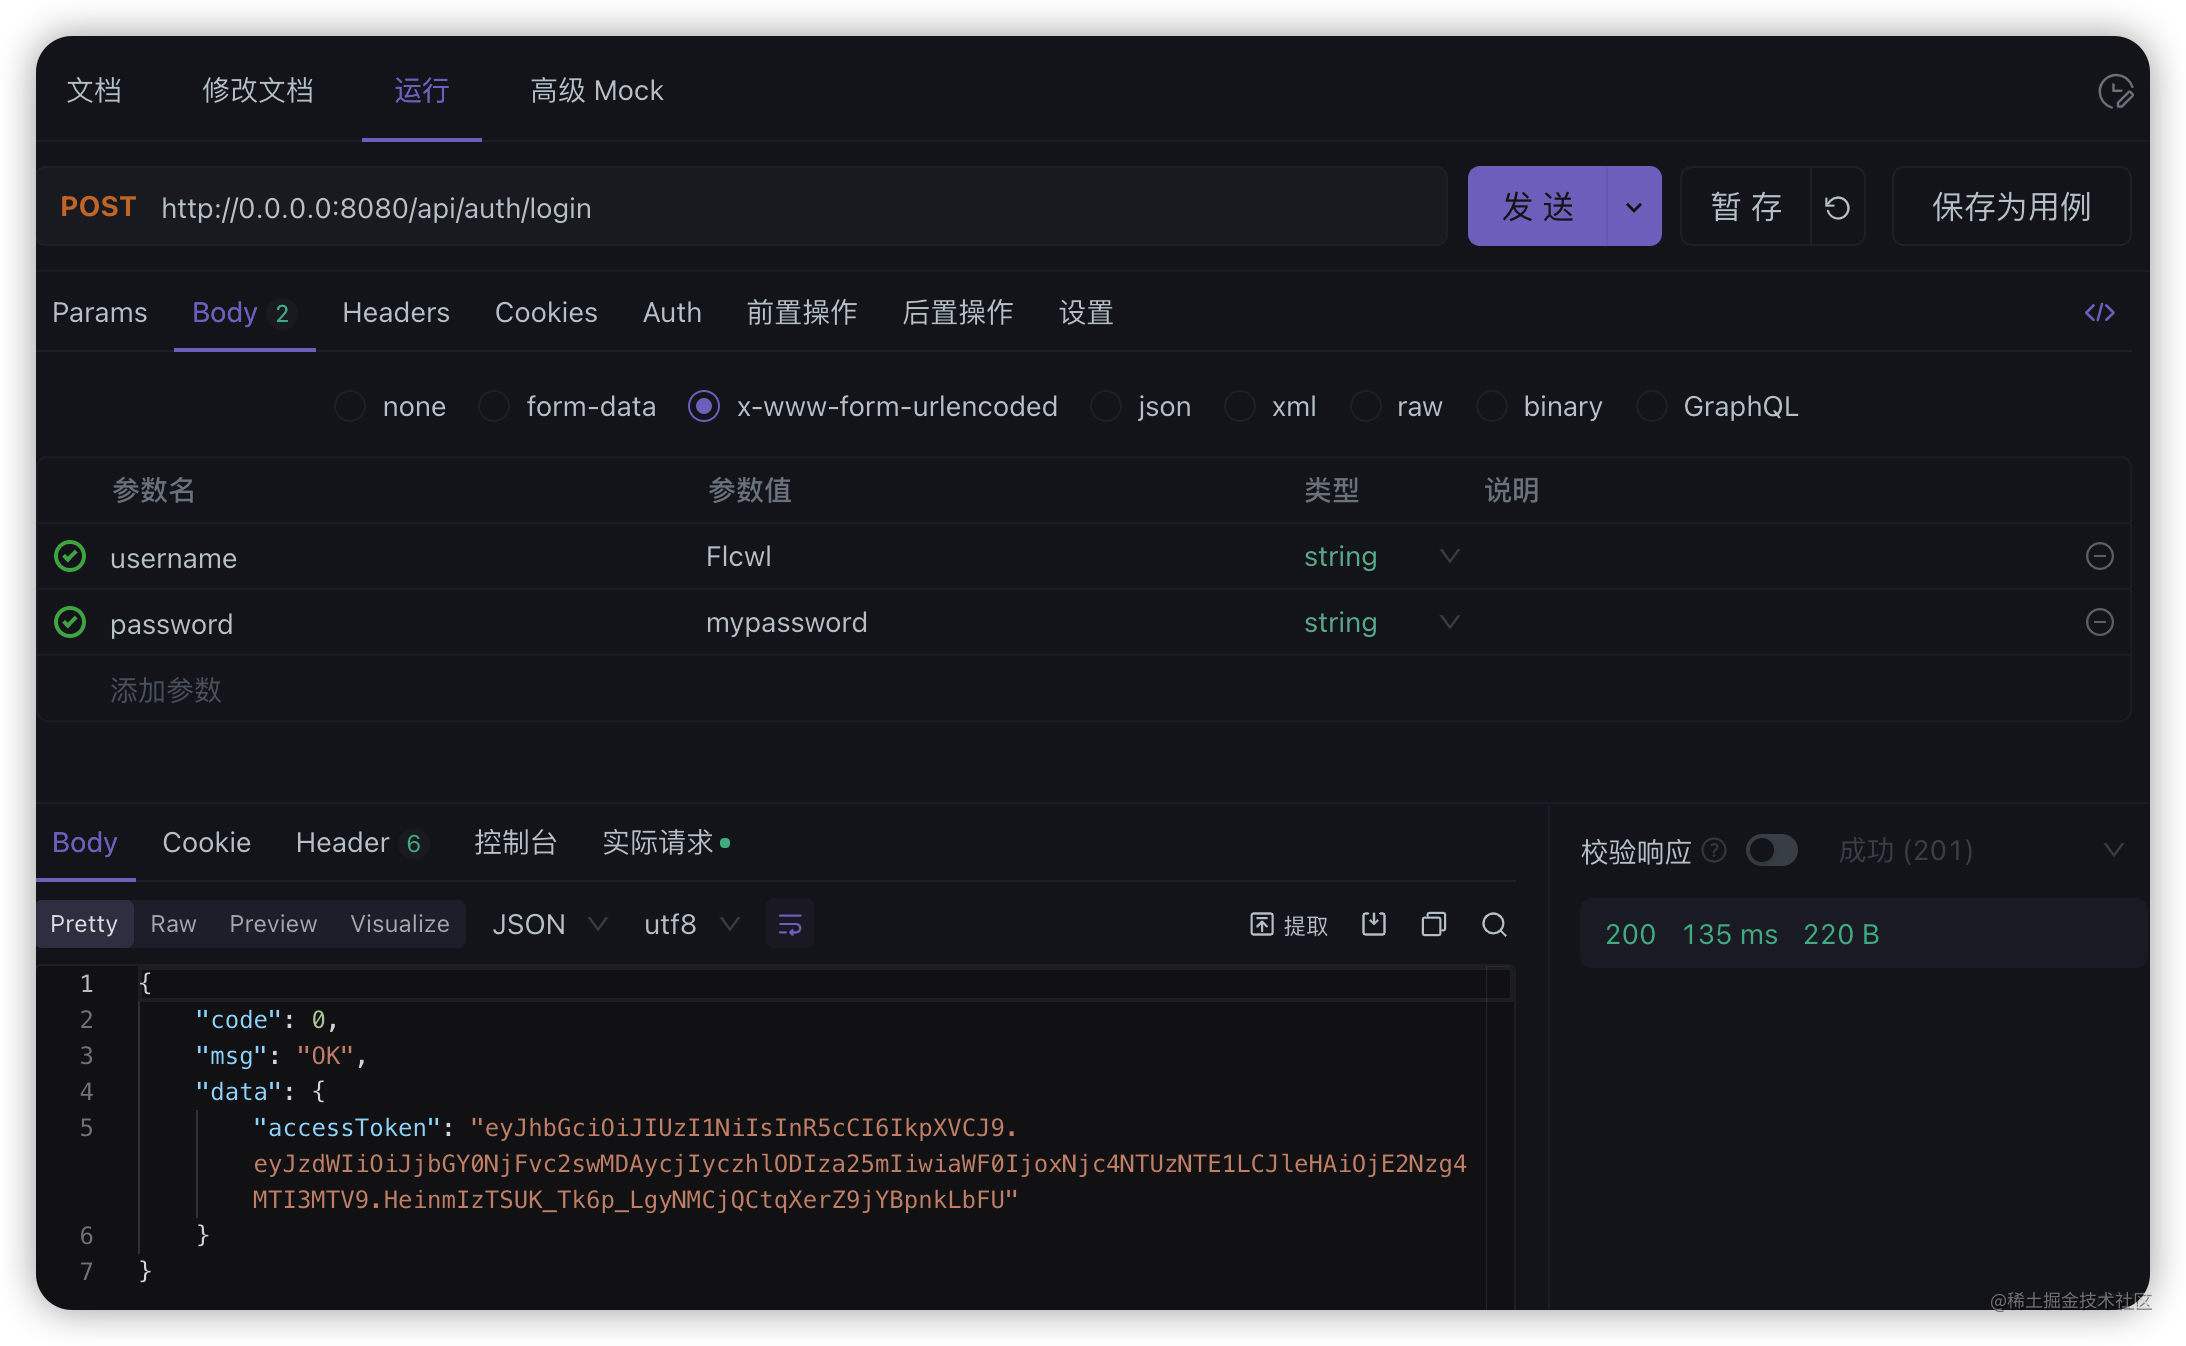The image size is (2186, 1346).
Task: Disable the username parameter checkbox
Action: pyautogui.click(x=70, y=556)
